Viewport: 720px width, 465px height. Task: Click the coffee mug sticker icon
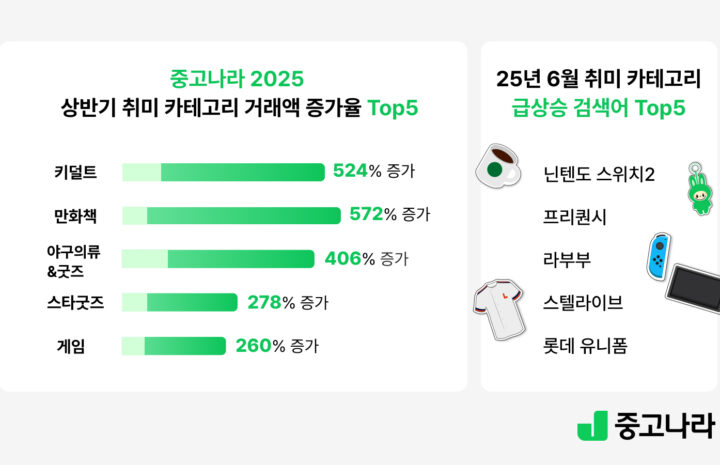point(499,166)
